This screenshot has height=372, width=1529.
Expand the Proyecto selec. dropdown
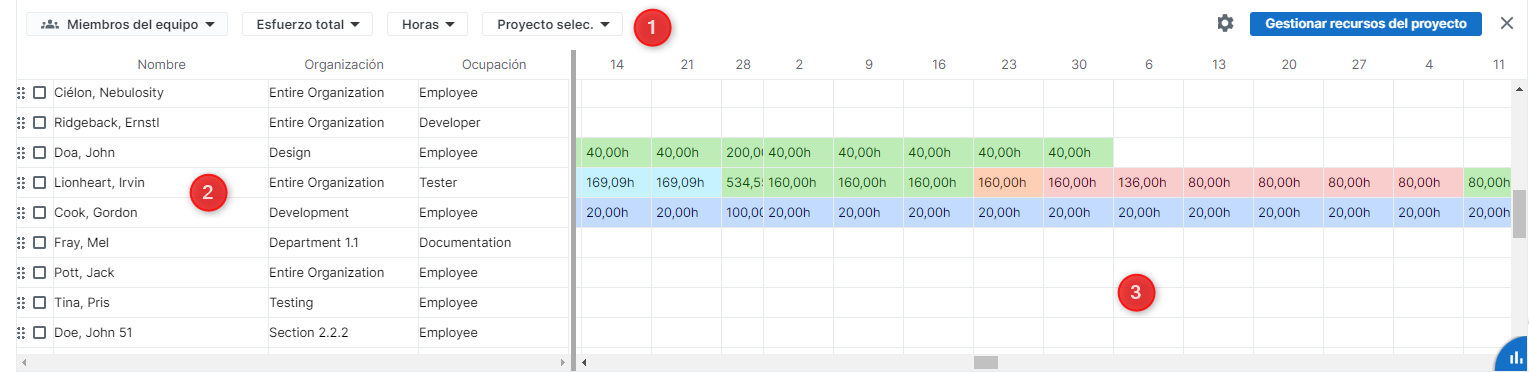(552, 24)
